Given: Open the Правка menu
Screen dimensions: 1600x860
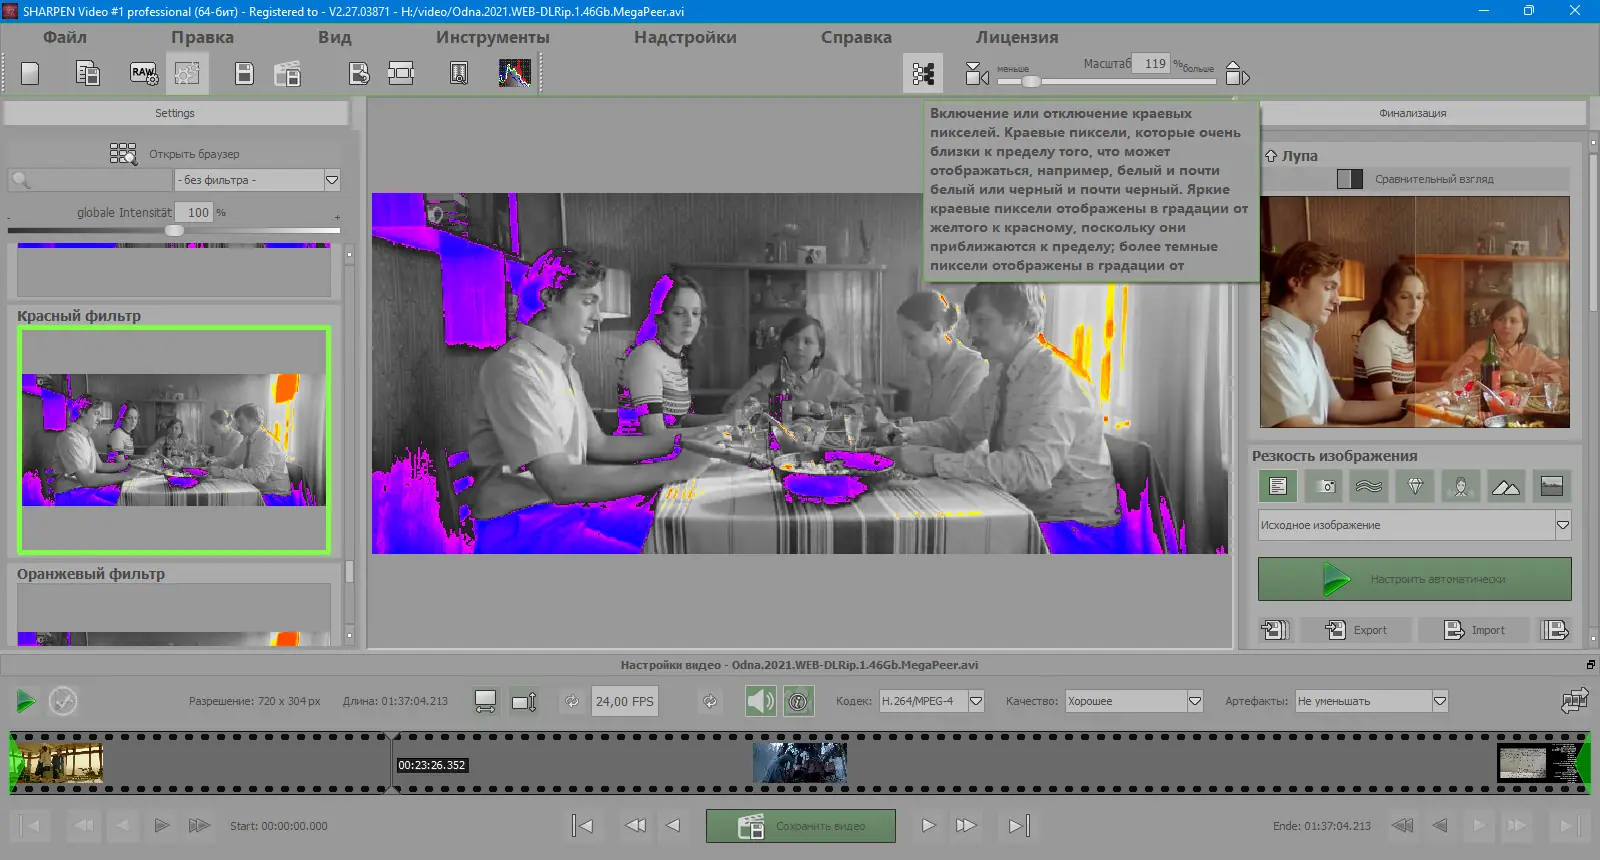Looking at the screenshot, I should [x=202, y=37].
